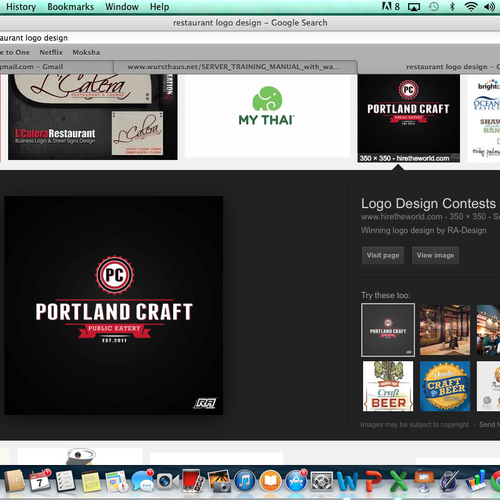500x500 pixels.
Task: Select the Craft Beer bottle cap thumbnail
Action: click(445, 386)
